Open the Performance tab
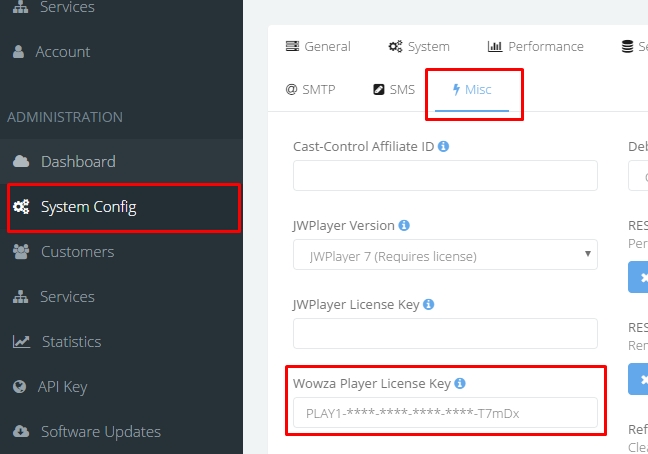The height and width of the screenshot is (454, 648). (536, 46)
